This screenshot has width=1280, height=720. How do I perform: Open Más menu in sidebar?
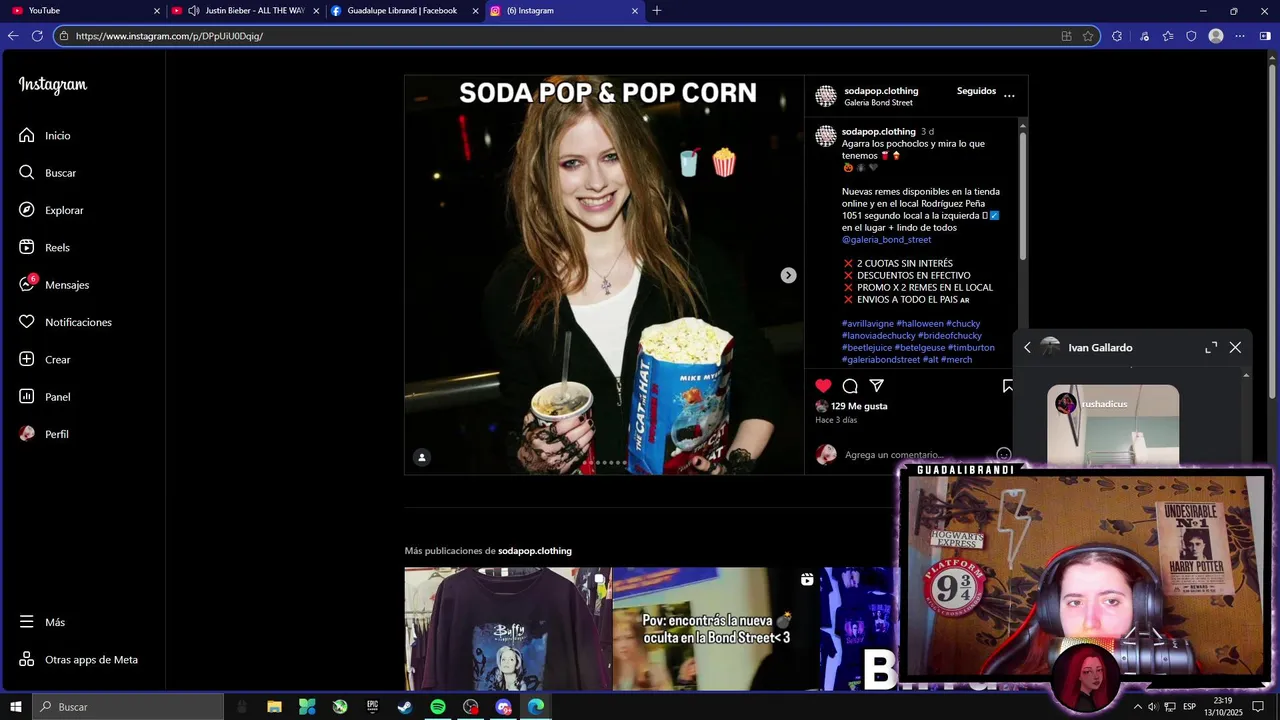point(42,622)
